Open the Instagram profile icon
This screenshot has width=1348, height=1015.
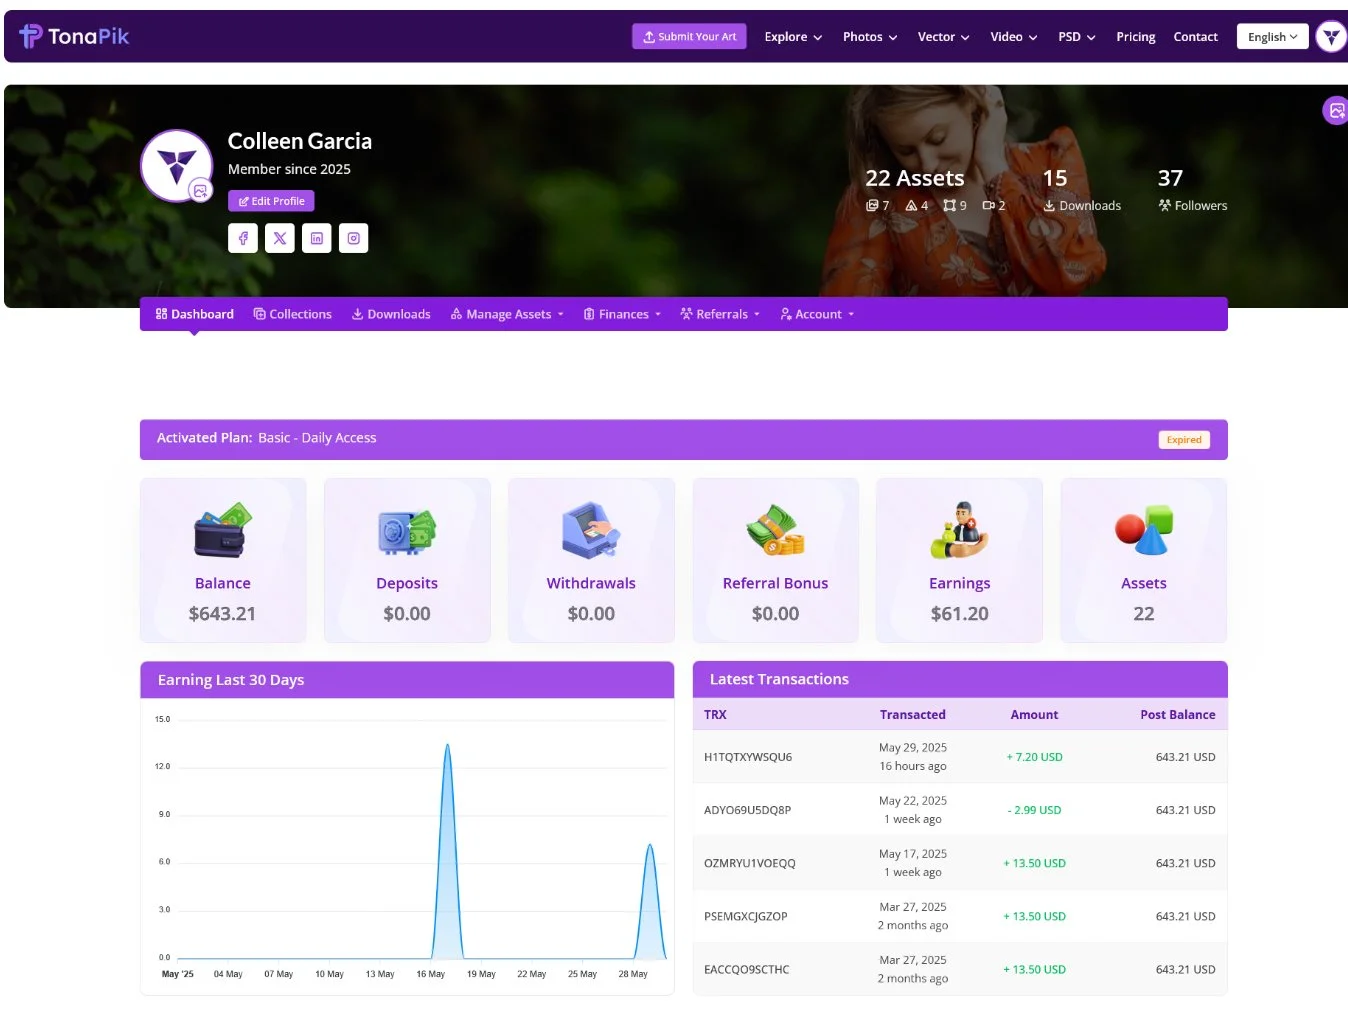[x=353, y=238]
